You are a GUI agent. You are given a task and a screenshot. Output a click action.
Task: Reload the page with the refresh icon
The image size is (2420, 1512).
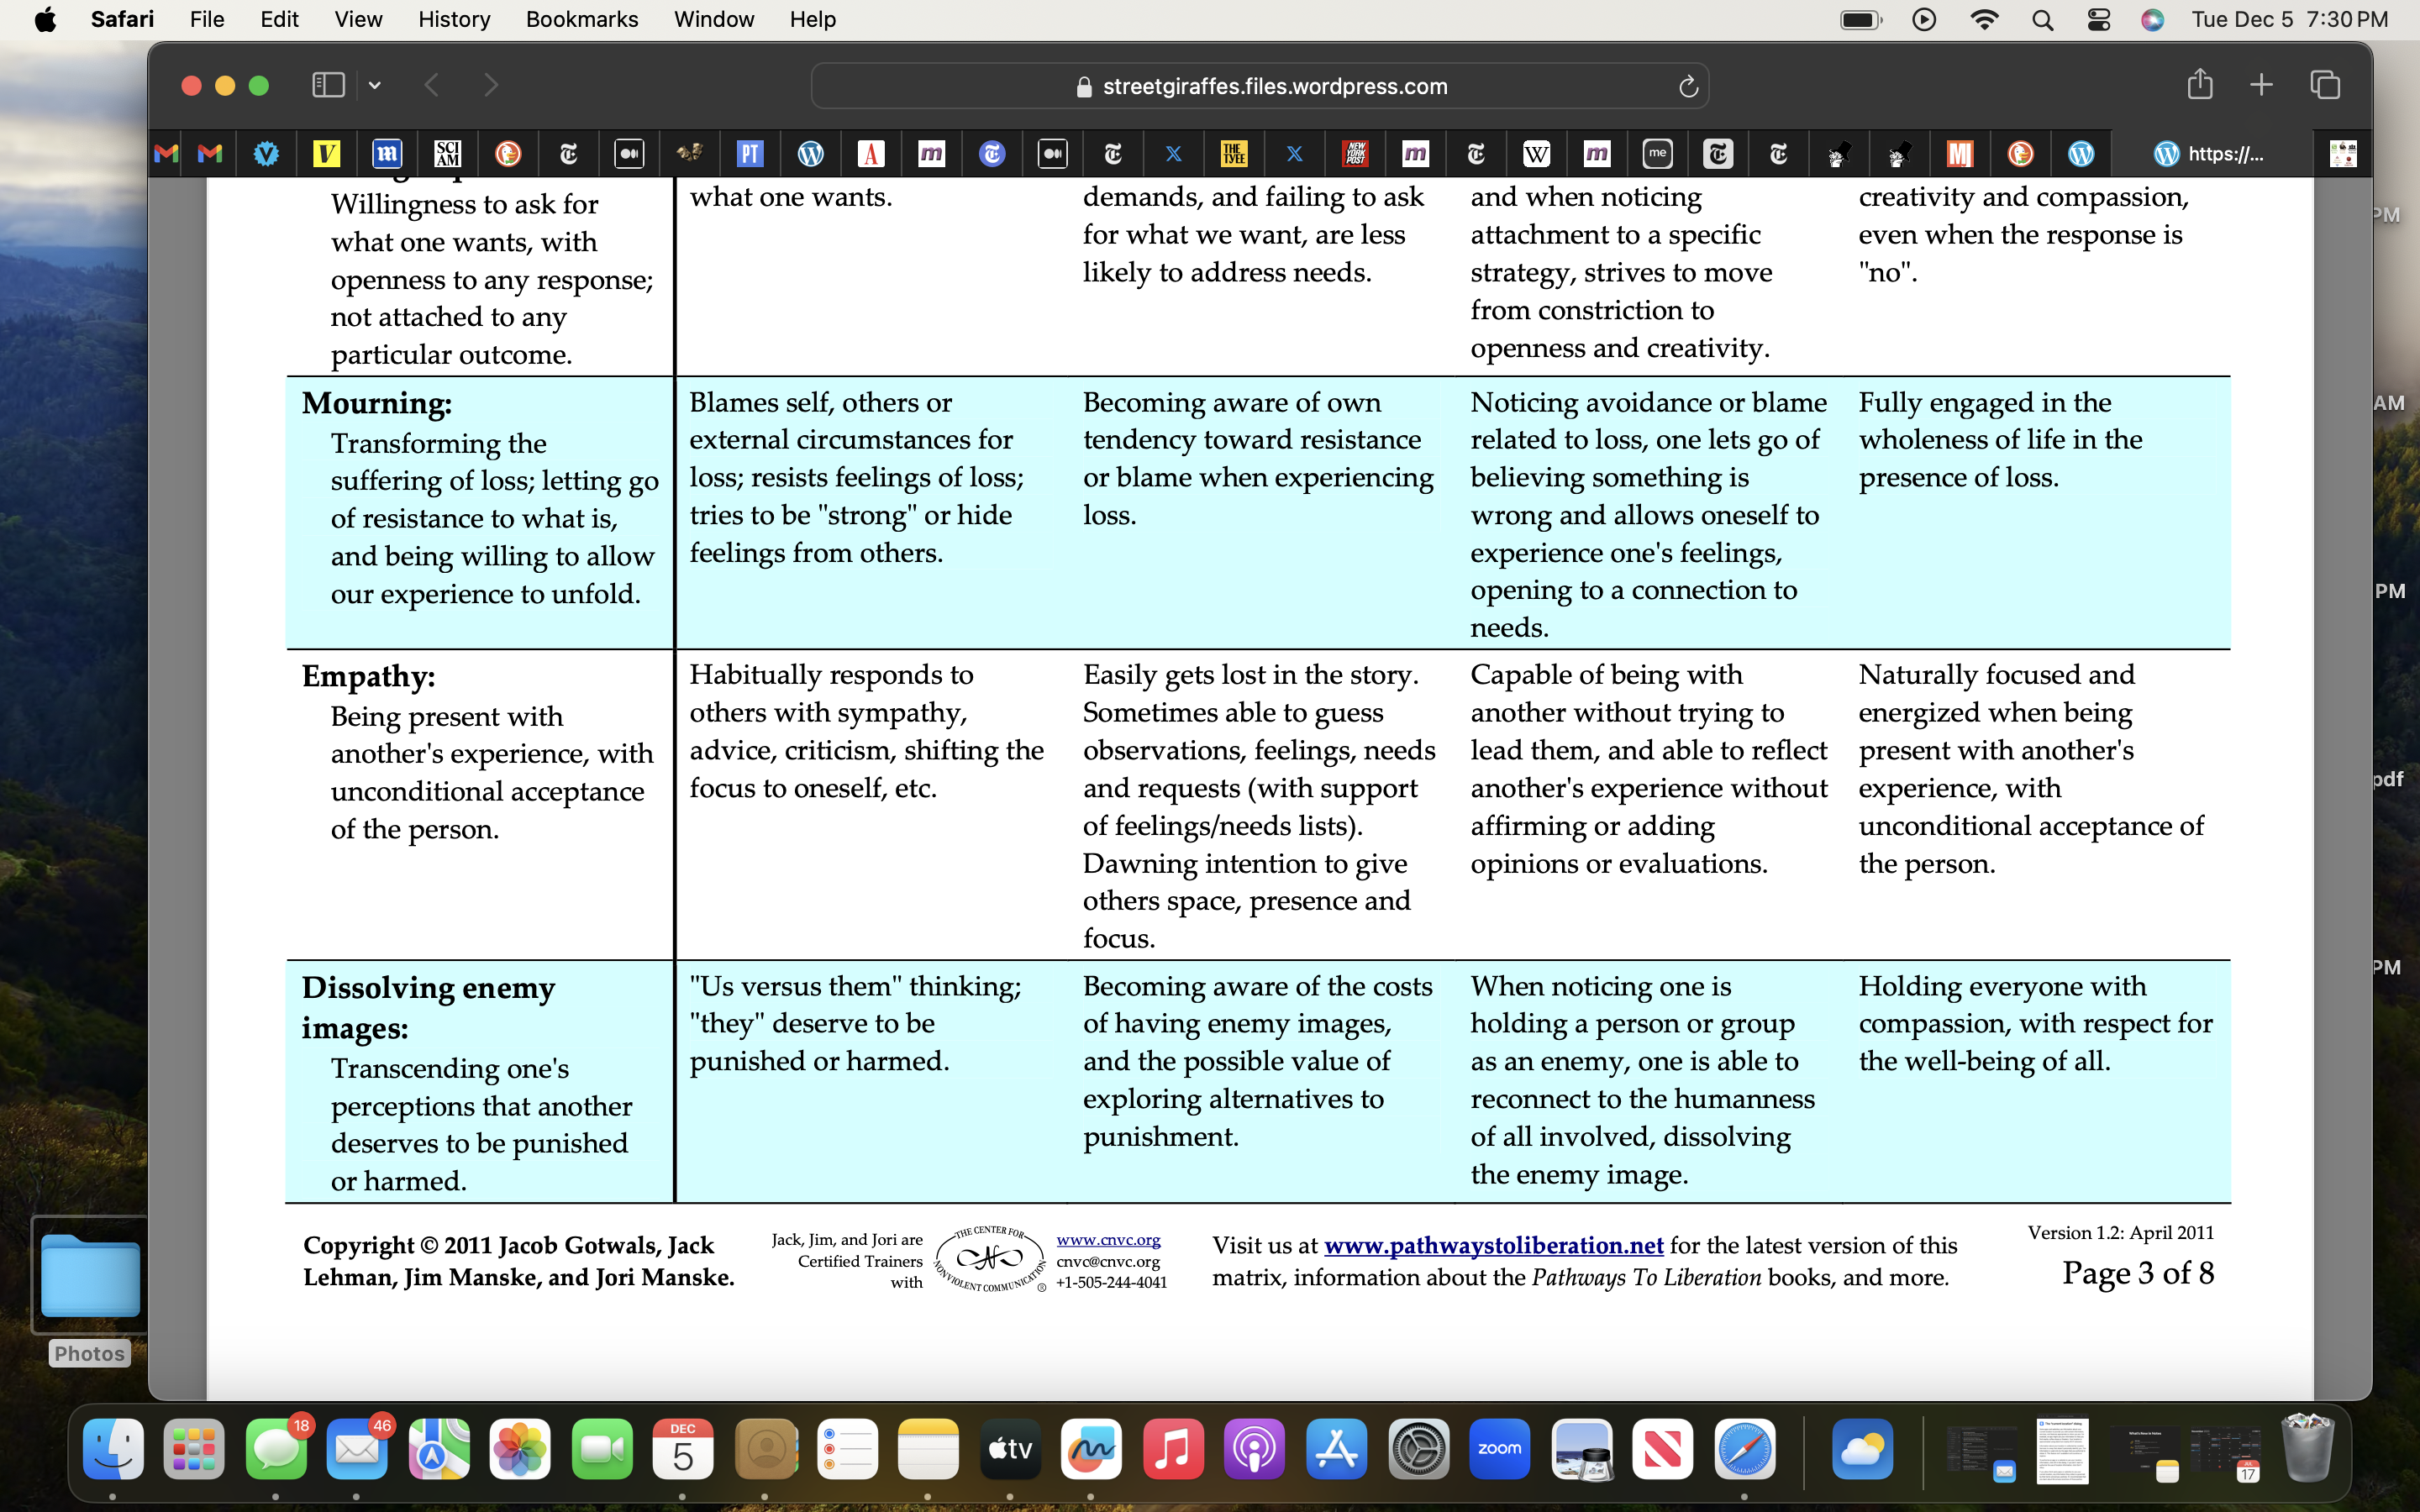coord(1688,87)
